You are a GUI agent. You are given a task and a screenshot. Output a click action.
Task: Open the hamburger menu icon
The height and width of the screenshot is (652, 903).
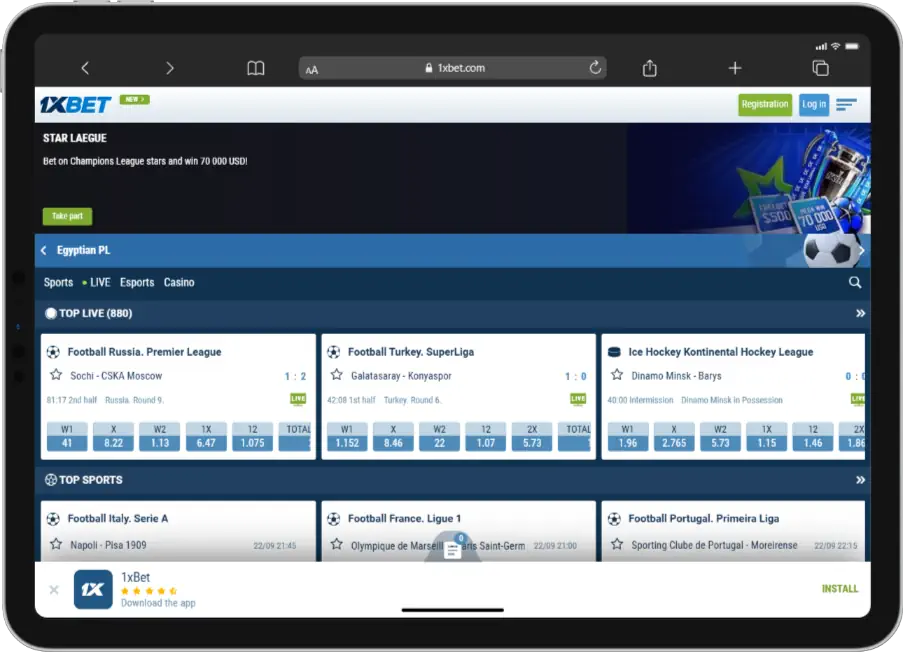coord(847,104)
